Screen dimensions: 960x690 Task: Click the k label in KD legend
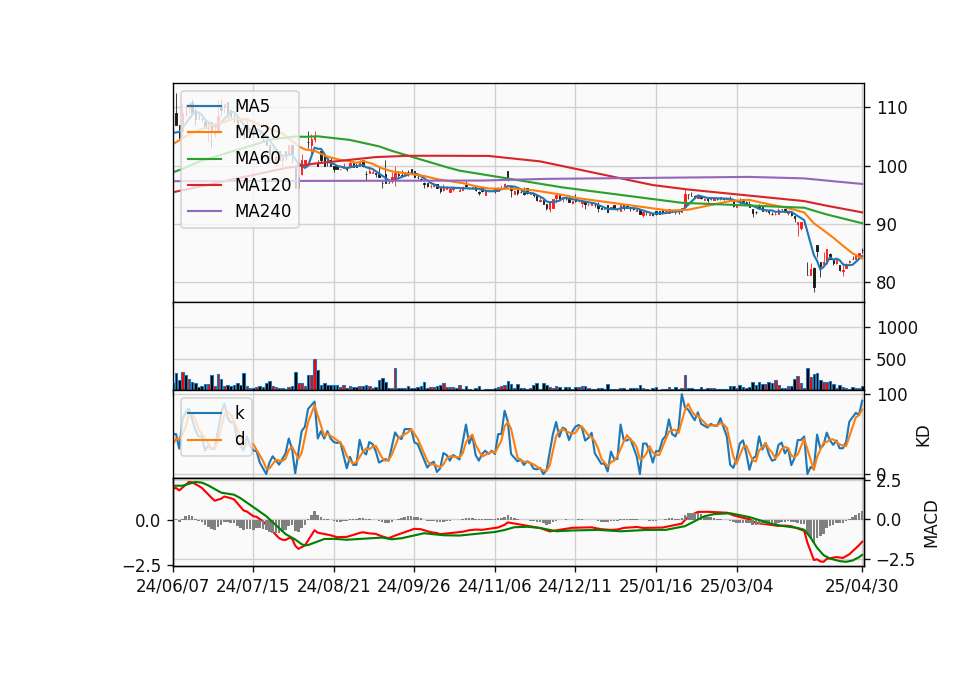pos(239,413)
